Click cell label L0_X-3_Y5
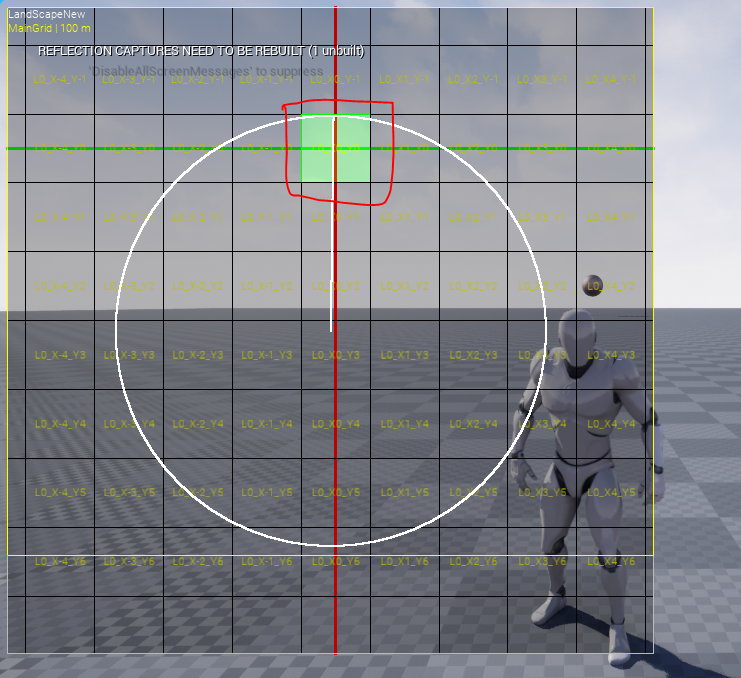The height and width of the screenshot is (678, 741). (129, 493)
